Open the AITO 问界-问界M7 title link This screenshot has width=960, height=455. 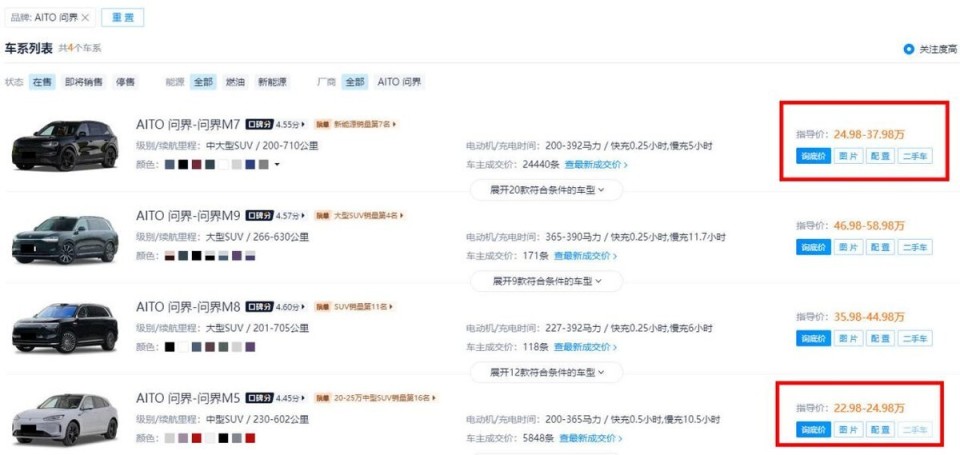coord(188,125)
